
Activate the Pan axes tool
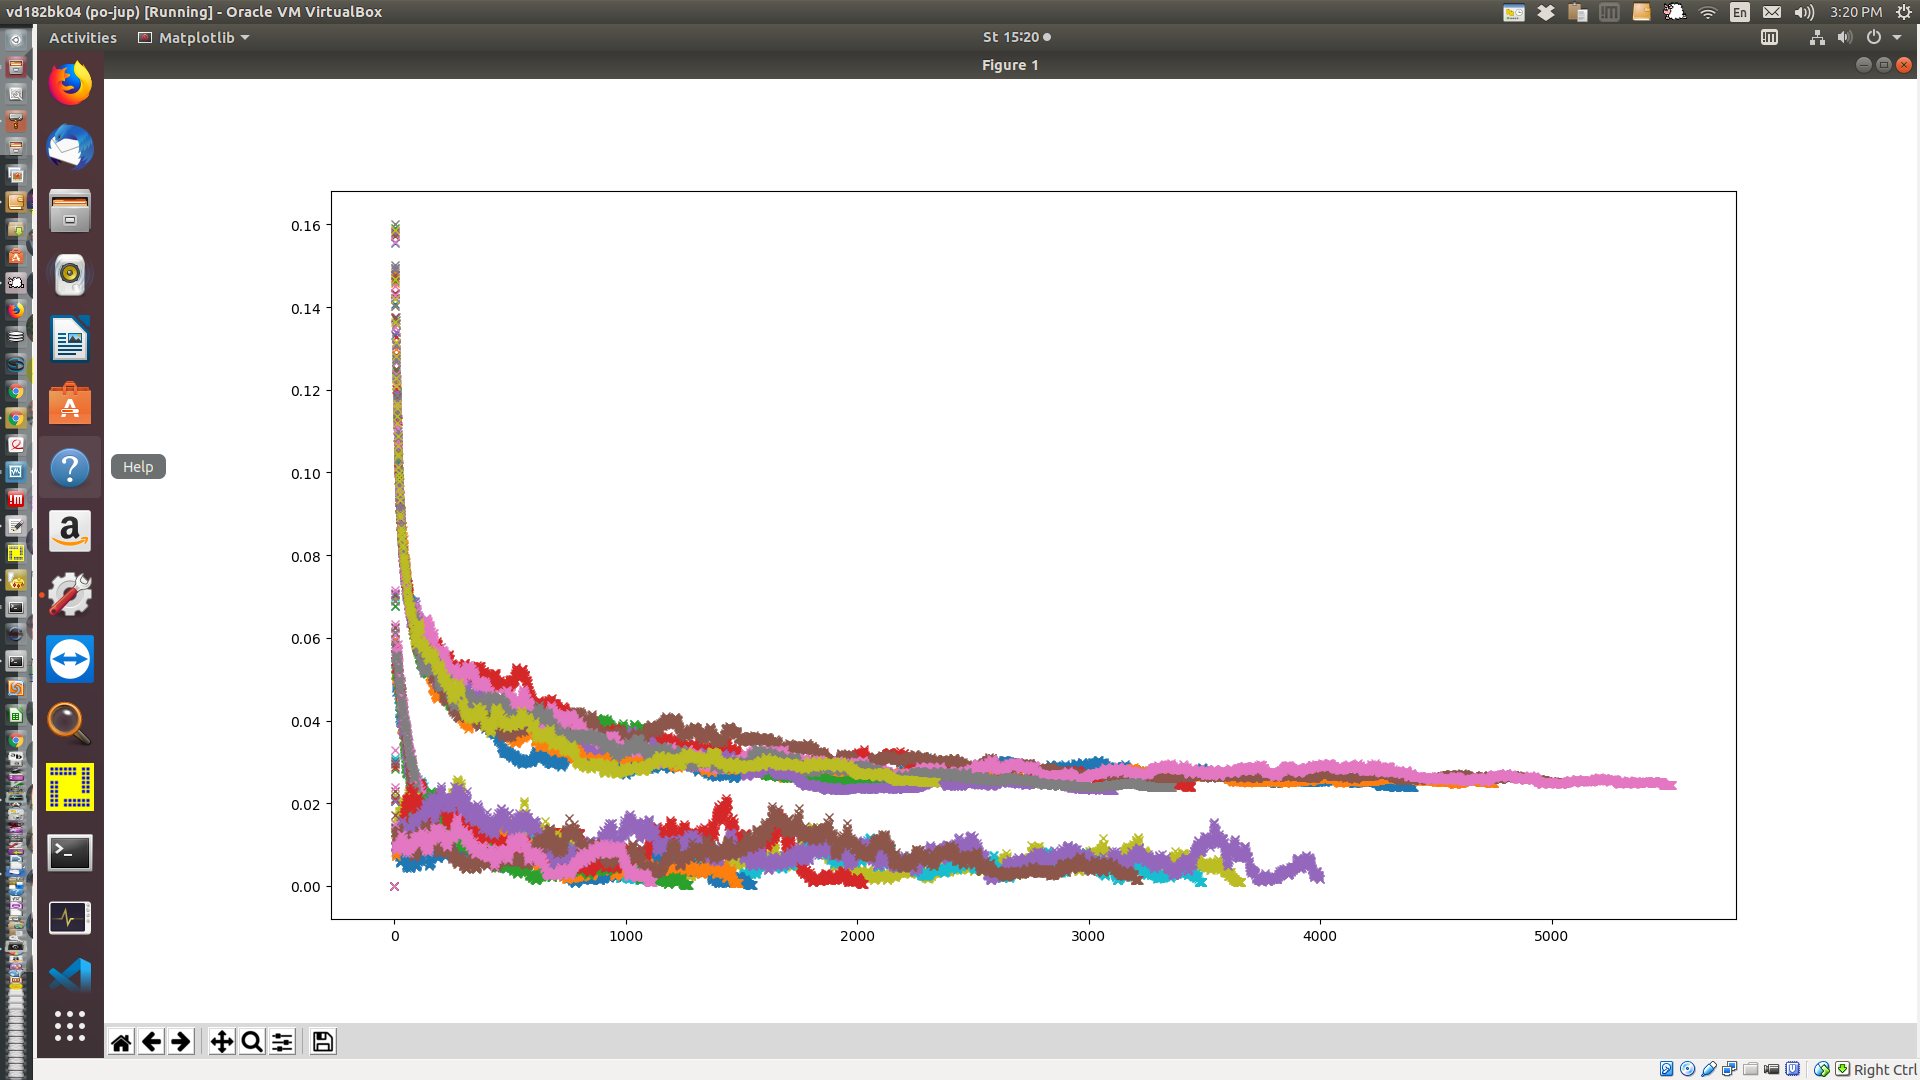click(x=222, y=1042)
